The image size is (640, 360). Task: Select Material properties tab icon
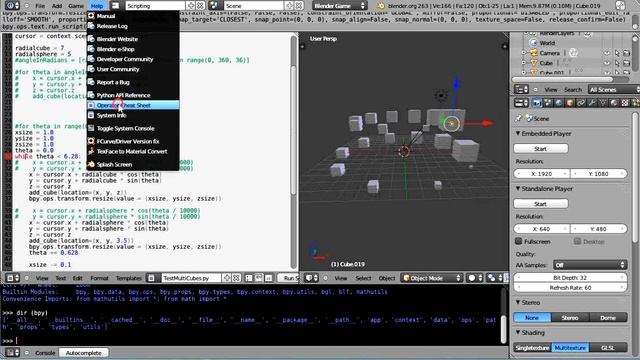tap(614, 103)
